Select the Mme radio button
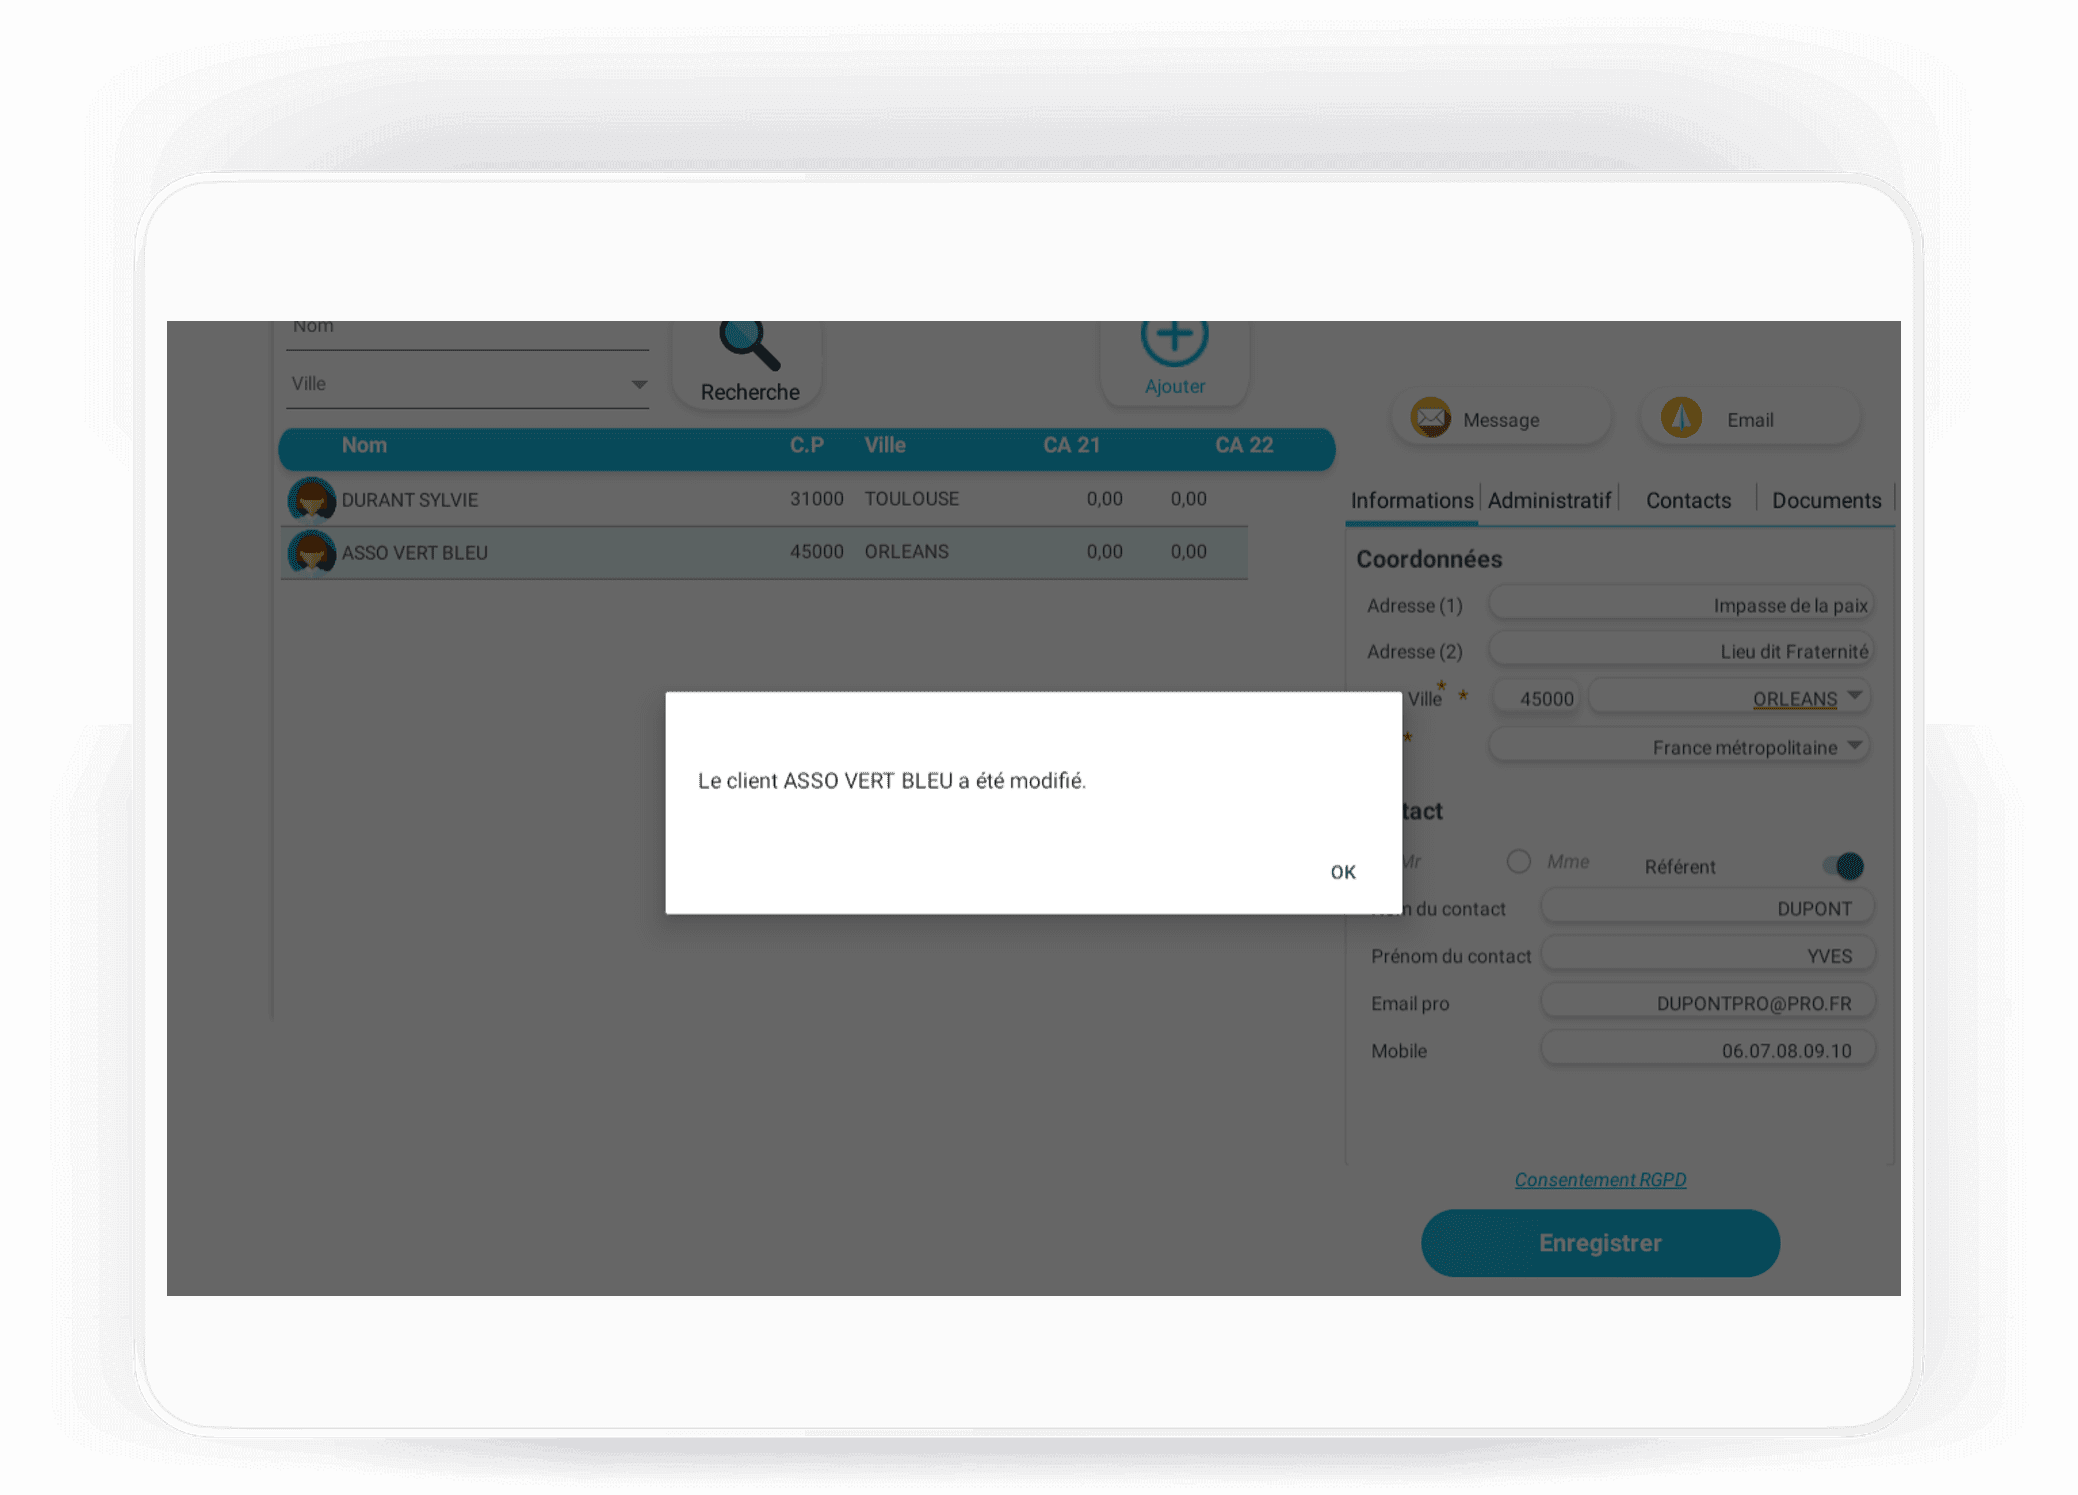 1518,861
